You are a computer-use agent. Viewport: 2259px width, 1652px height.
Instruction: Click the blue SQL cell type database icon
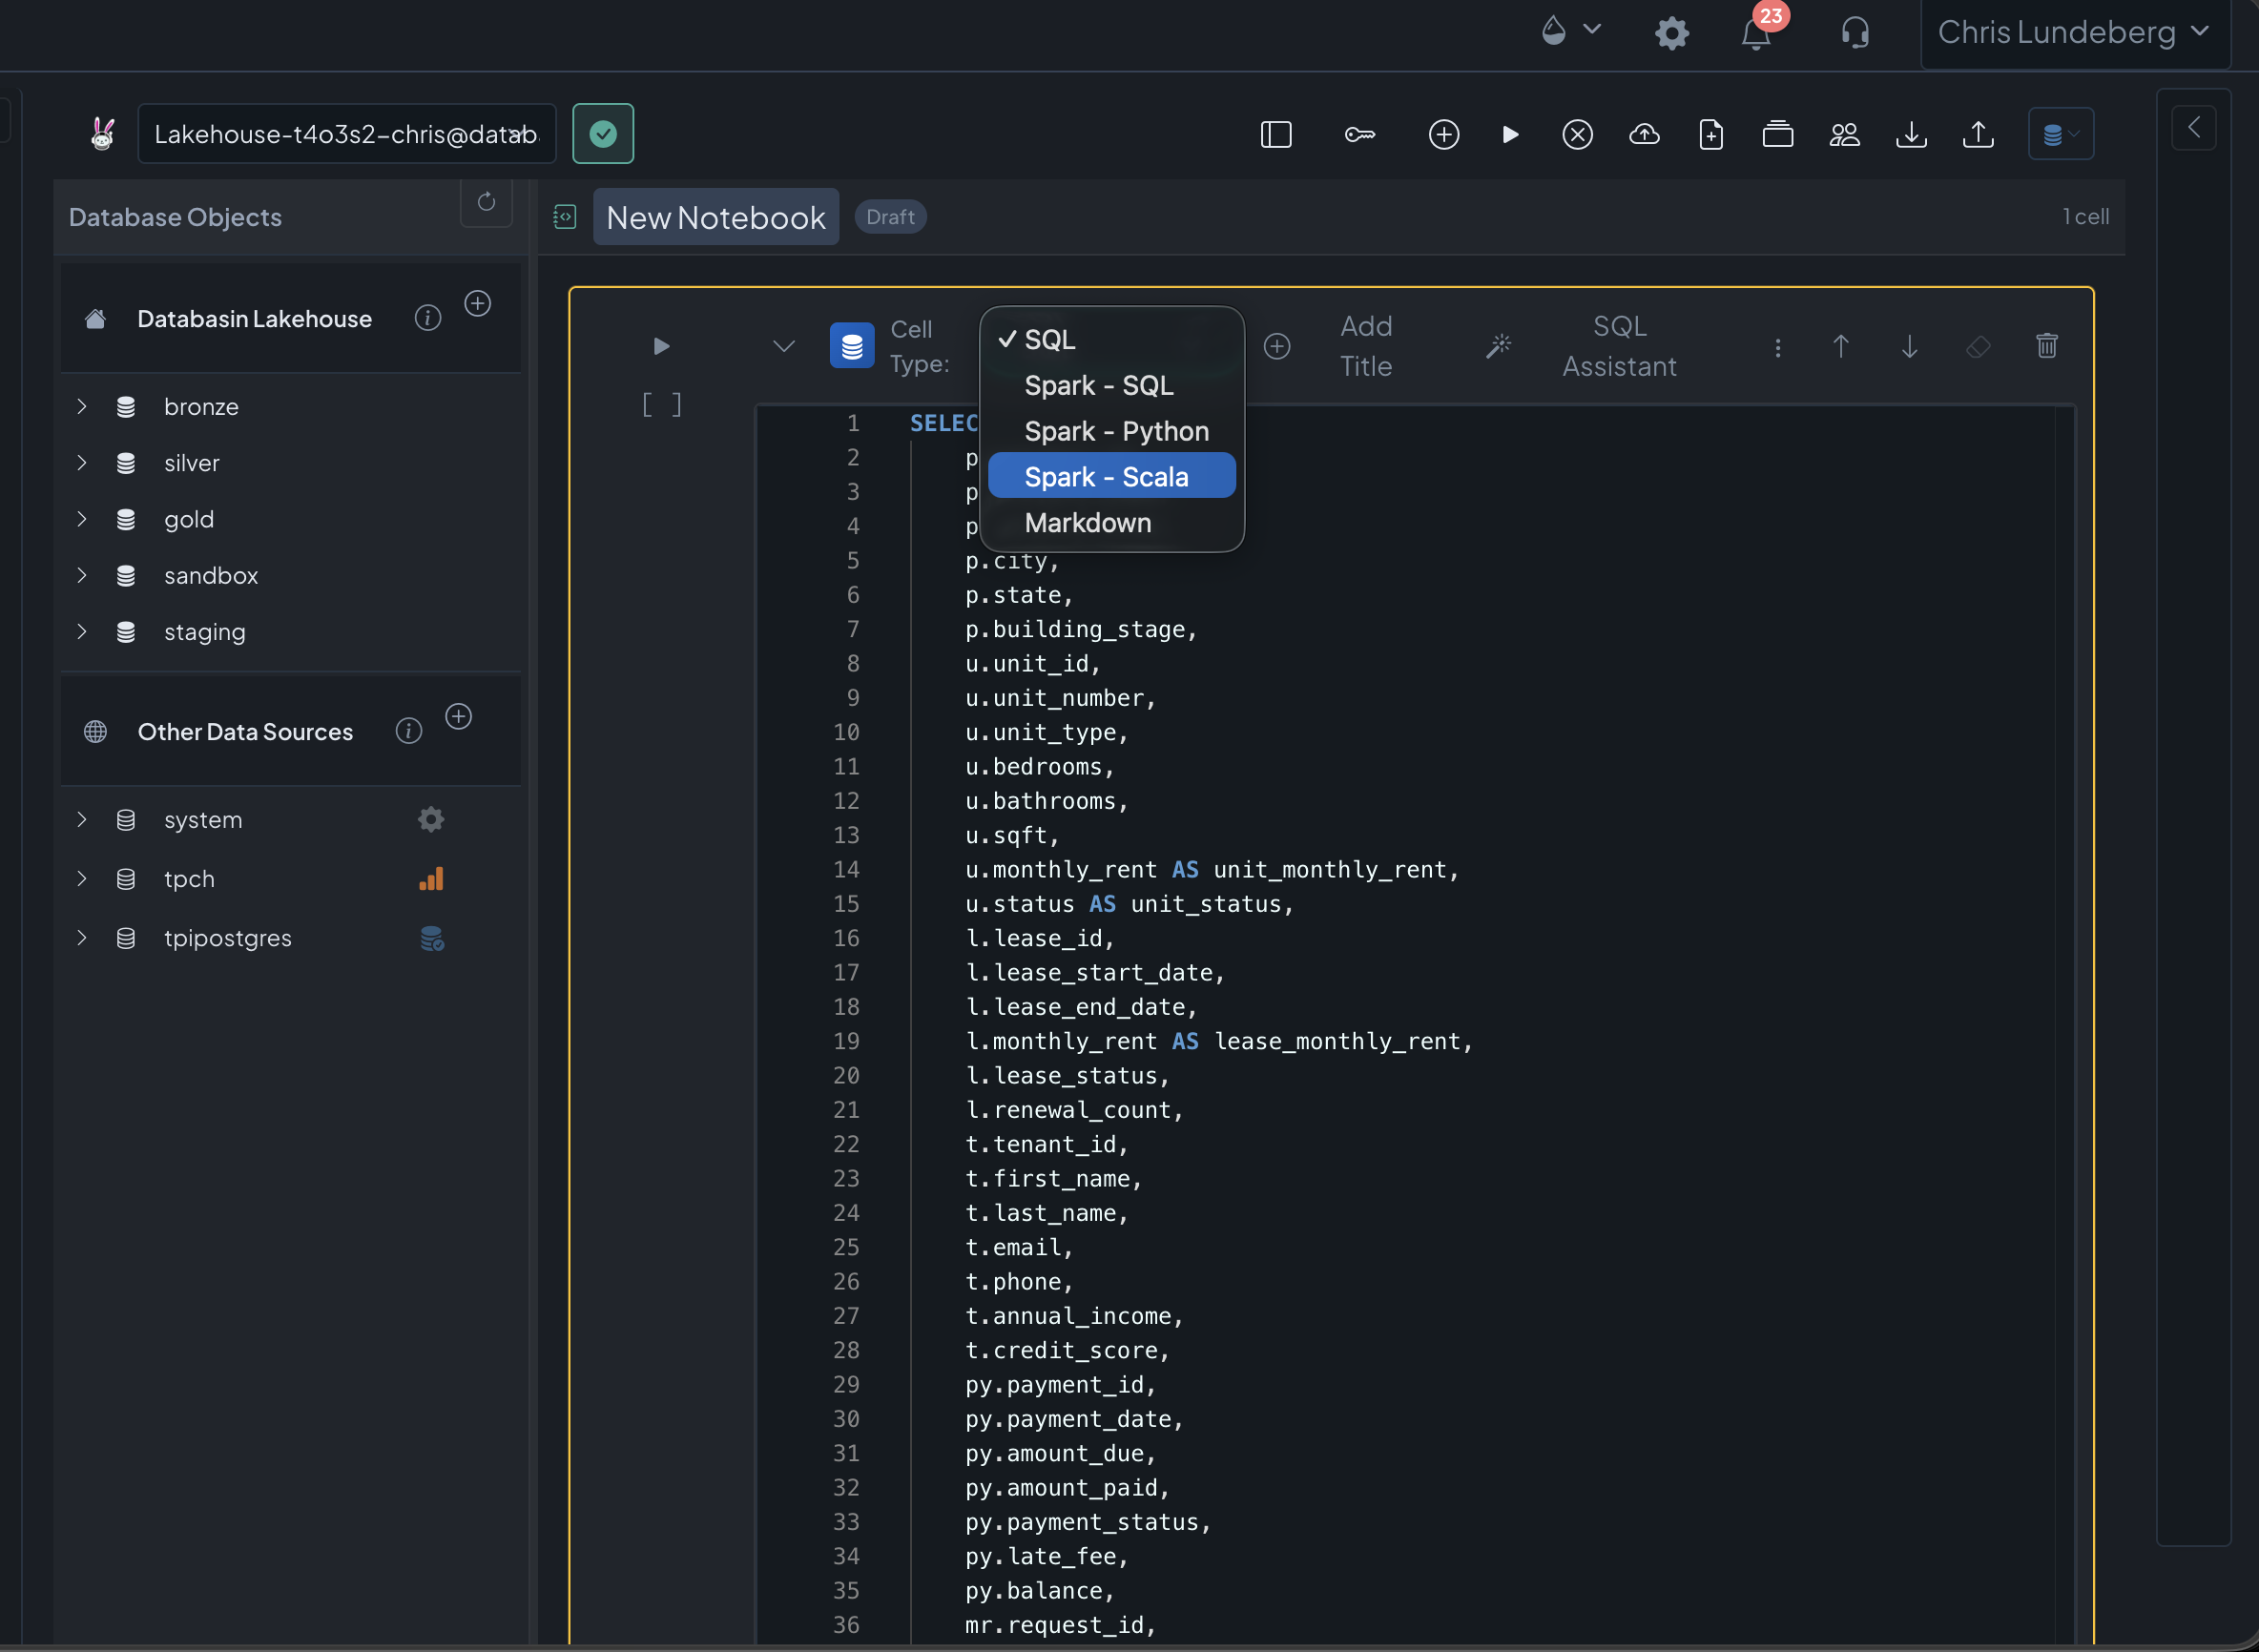pyautogui.click(x=852, y=346)
